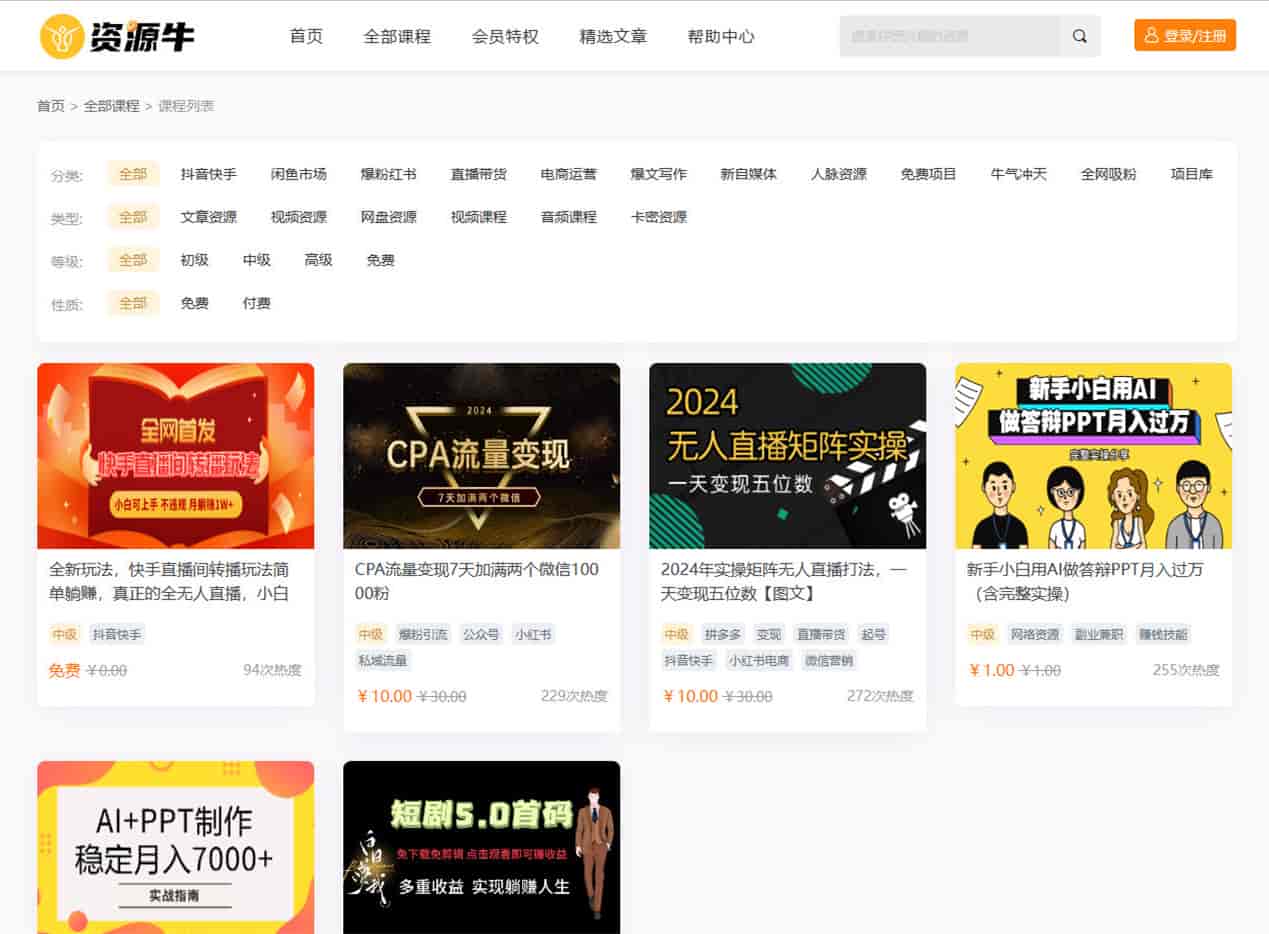Open the CPA流量变现 course thumbnail
This screenshot has height=934, width=1269.
coord(481,456)
